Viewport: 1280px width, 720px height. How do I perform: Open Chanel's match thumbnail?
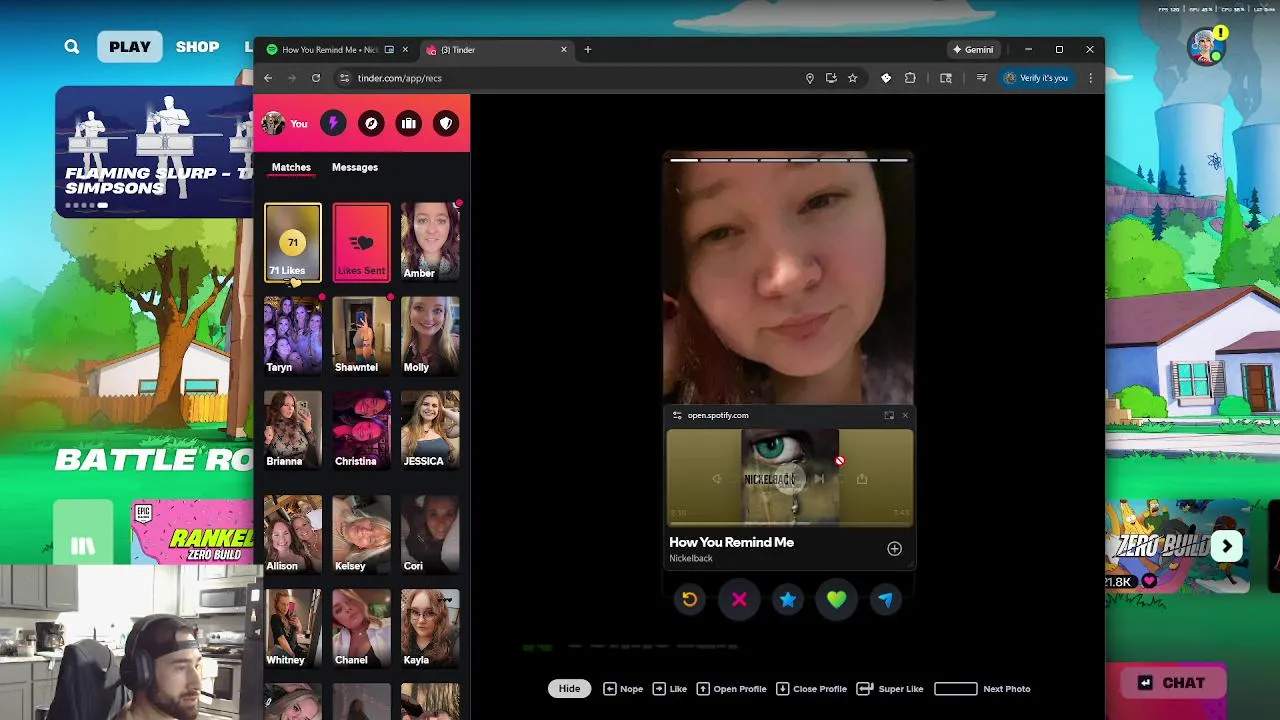tap(361, 628)
